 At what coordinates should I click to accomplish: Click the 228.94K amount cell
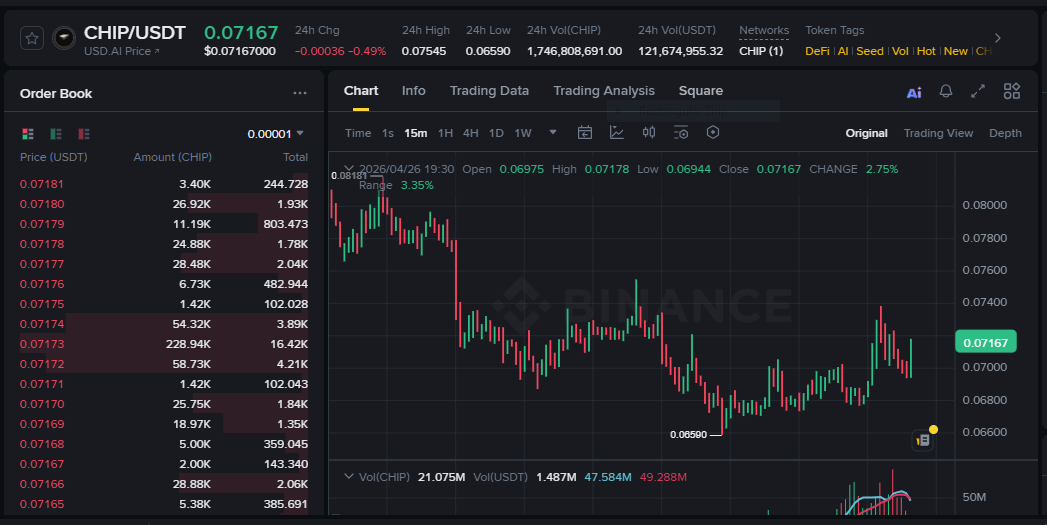point(188,344)
